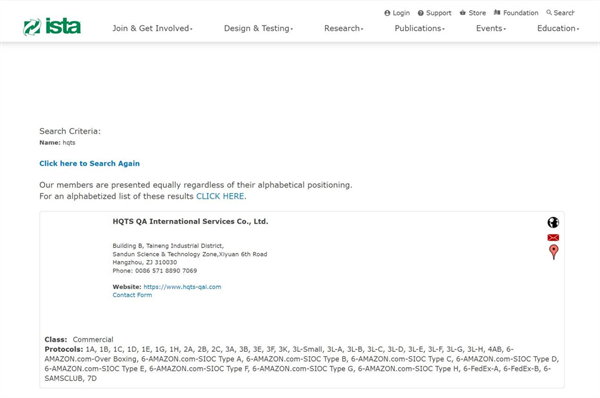600x398 pixels.
Task: Select the 'Hangzhou, ZJ 310030' address line
Action: pyautogui.click(x=145, y=263)
